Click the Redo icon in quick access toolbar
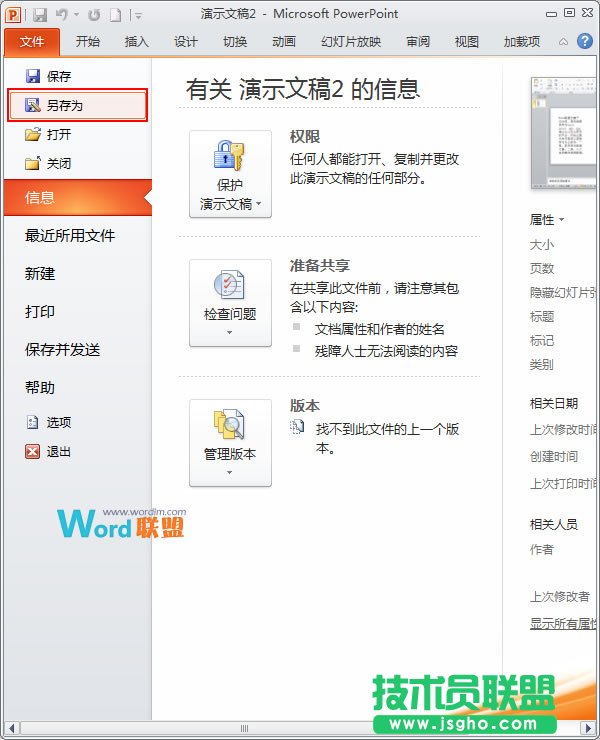This screenshot has height=740, width=600. 94,15
